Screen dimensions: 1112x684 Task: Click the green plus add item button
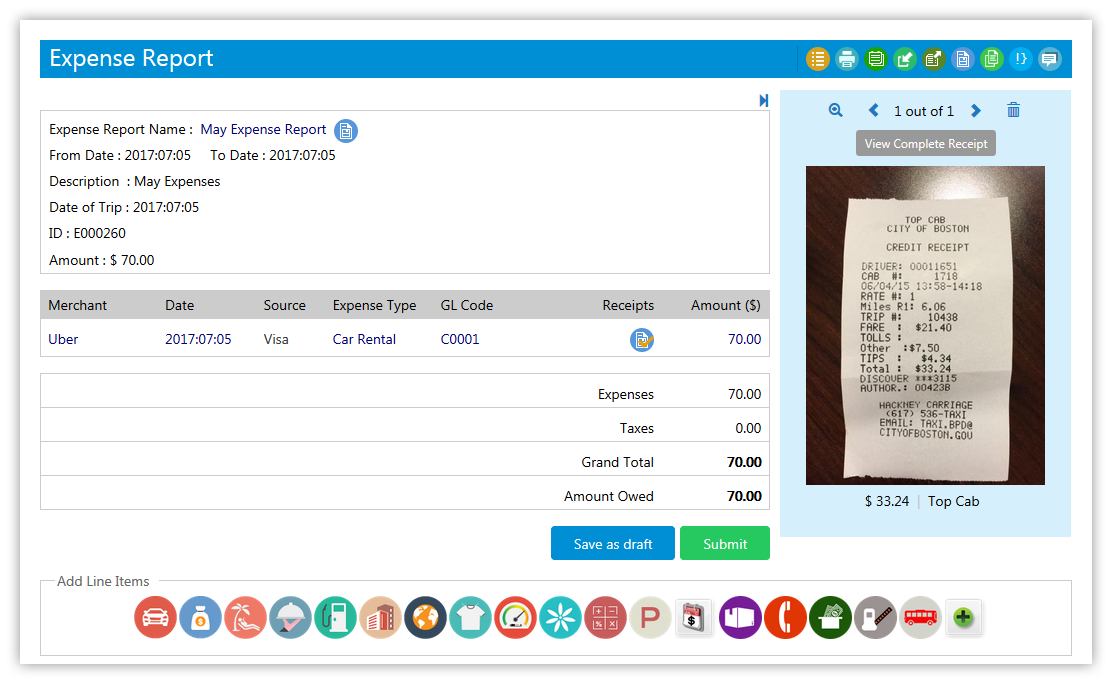[x=963, y=617]
